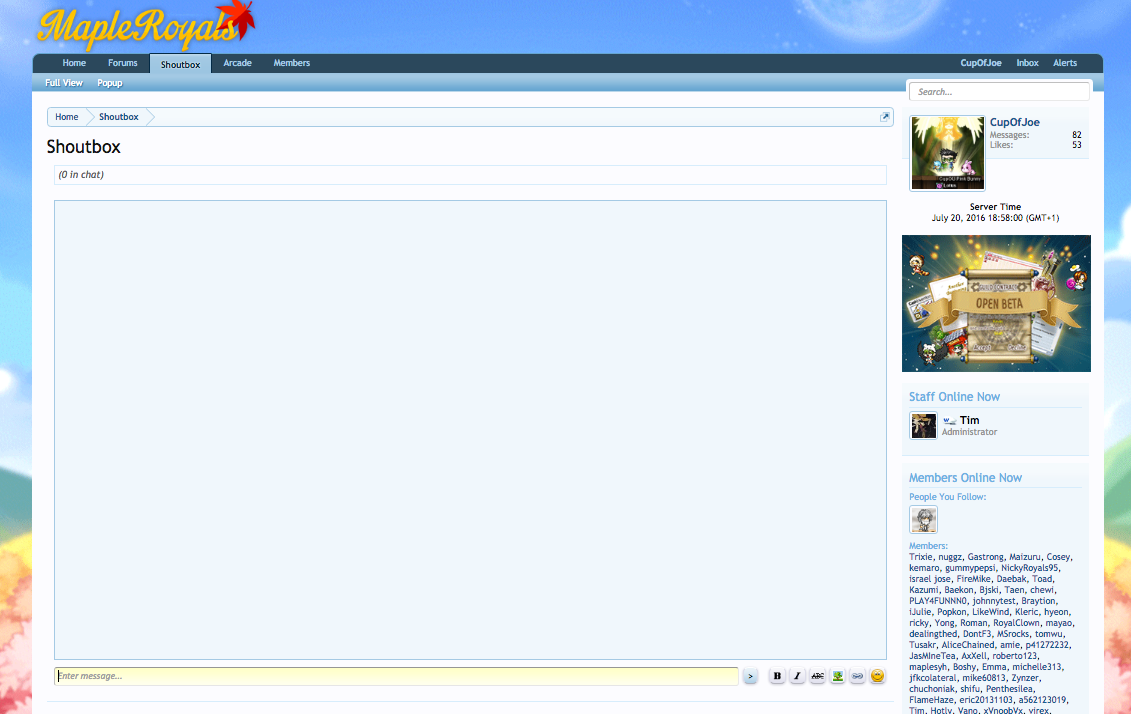Click the MapleRoyals logo
Image resolution: width=1131 pixels, height=714 pixels.
click(145, 26)
